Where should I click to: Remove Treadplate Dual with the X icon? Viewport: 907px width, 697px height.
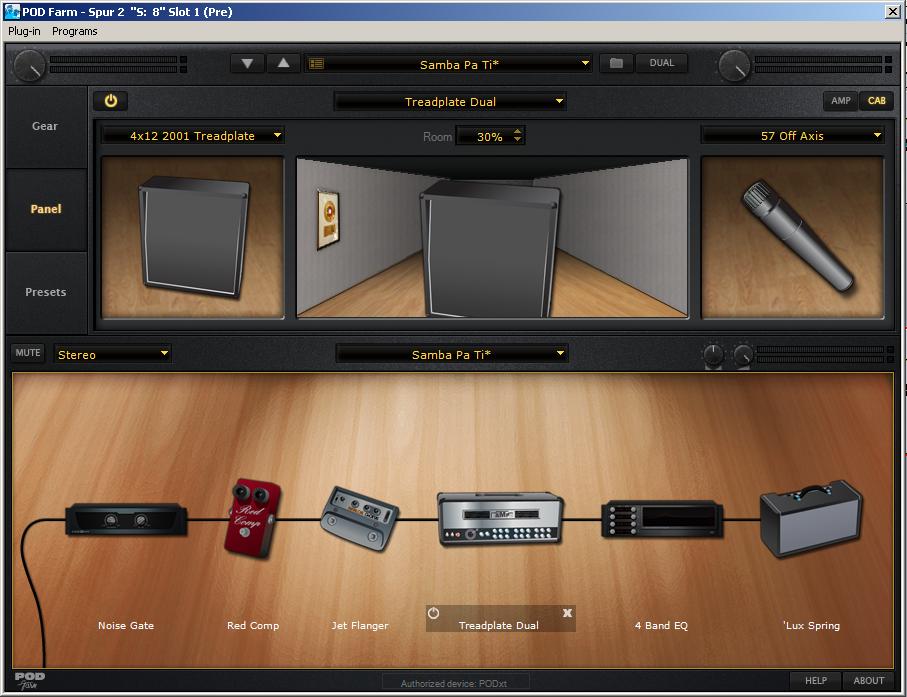point(567,613)
